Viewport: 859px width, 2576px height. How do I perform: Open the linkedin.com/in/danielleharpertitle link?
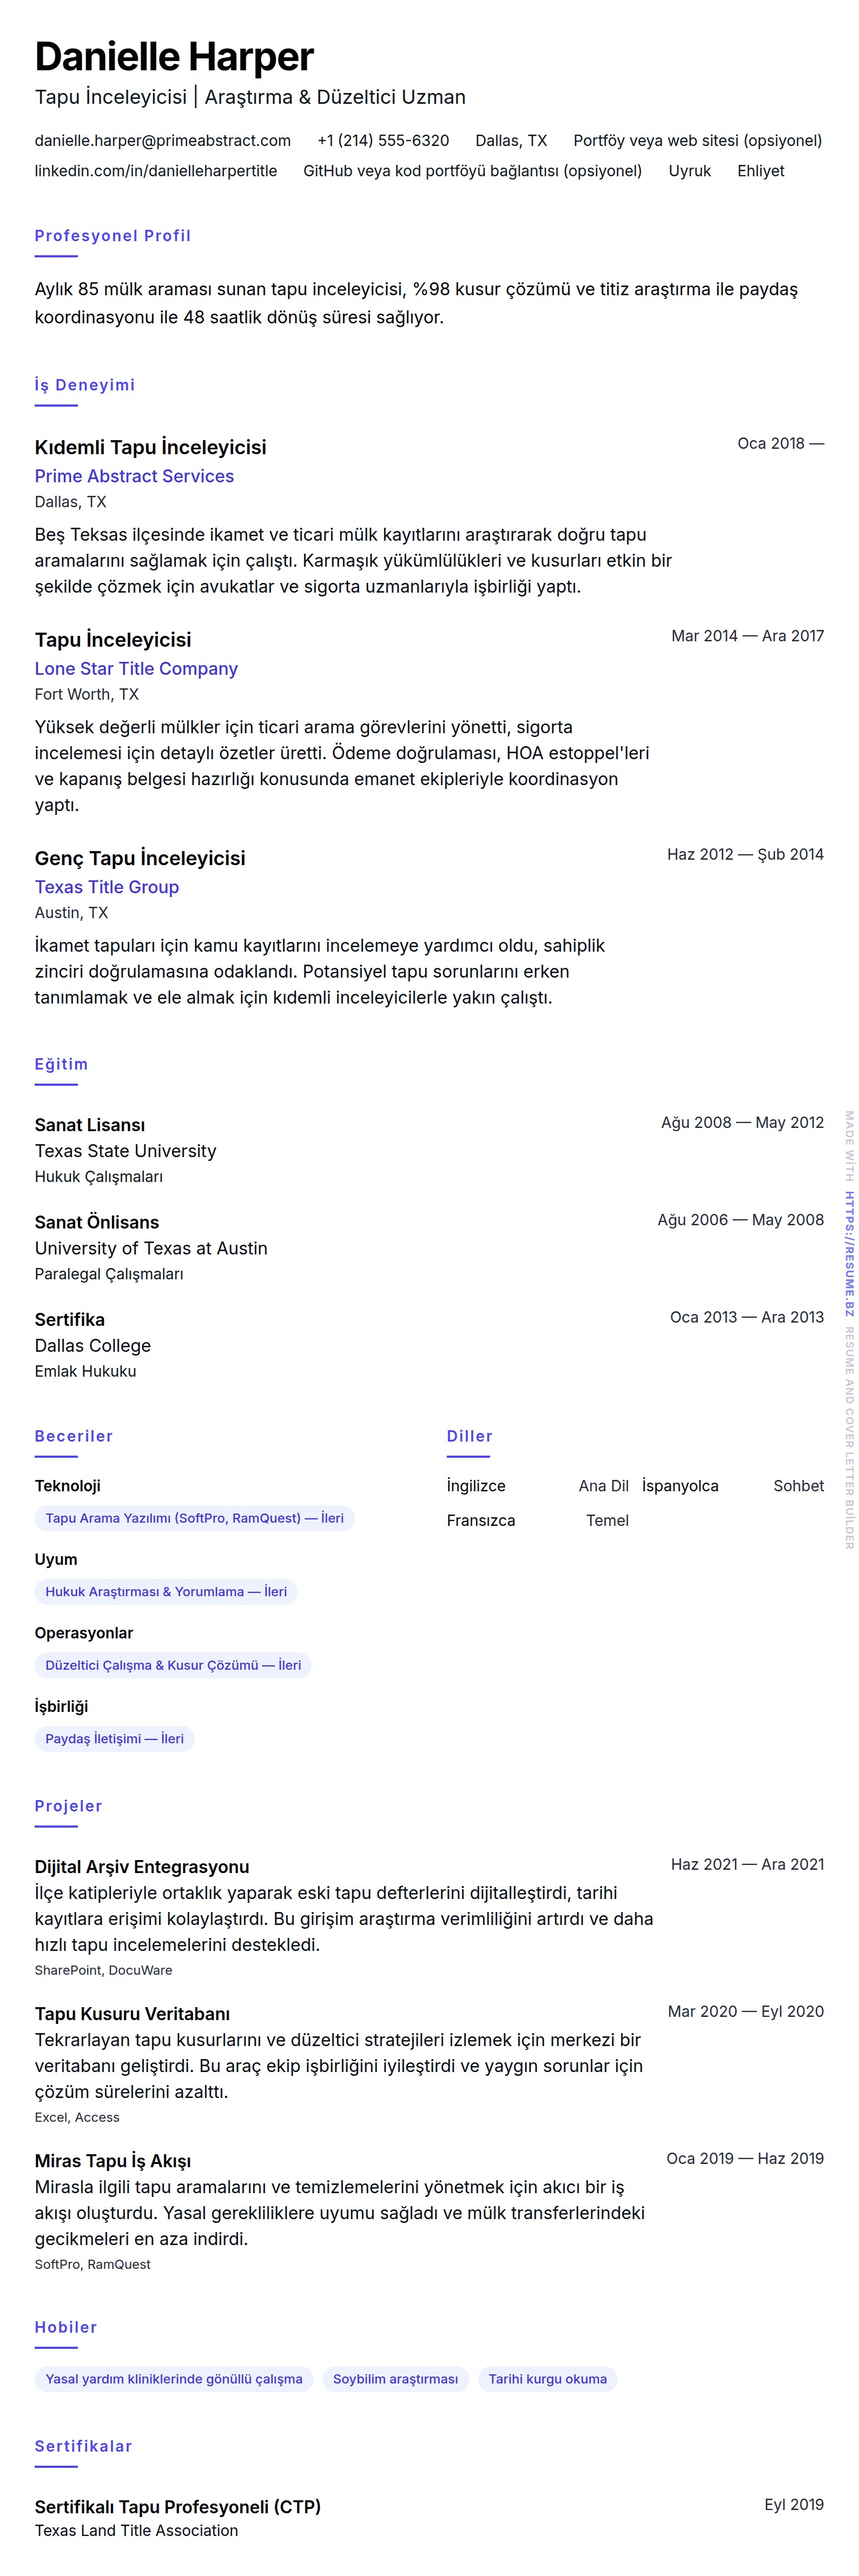(x=155, y=171)
